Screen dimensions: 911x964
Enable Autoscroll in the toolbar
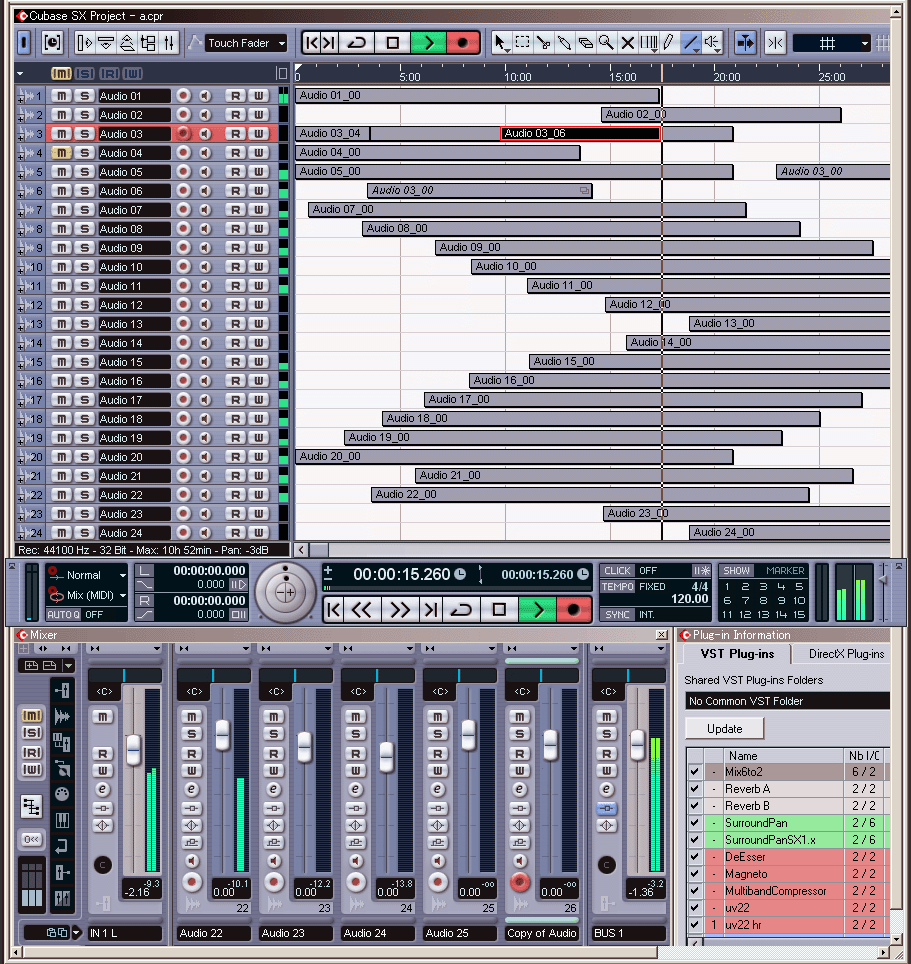pyautogui.click(x=745, y=42)
